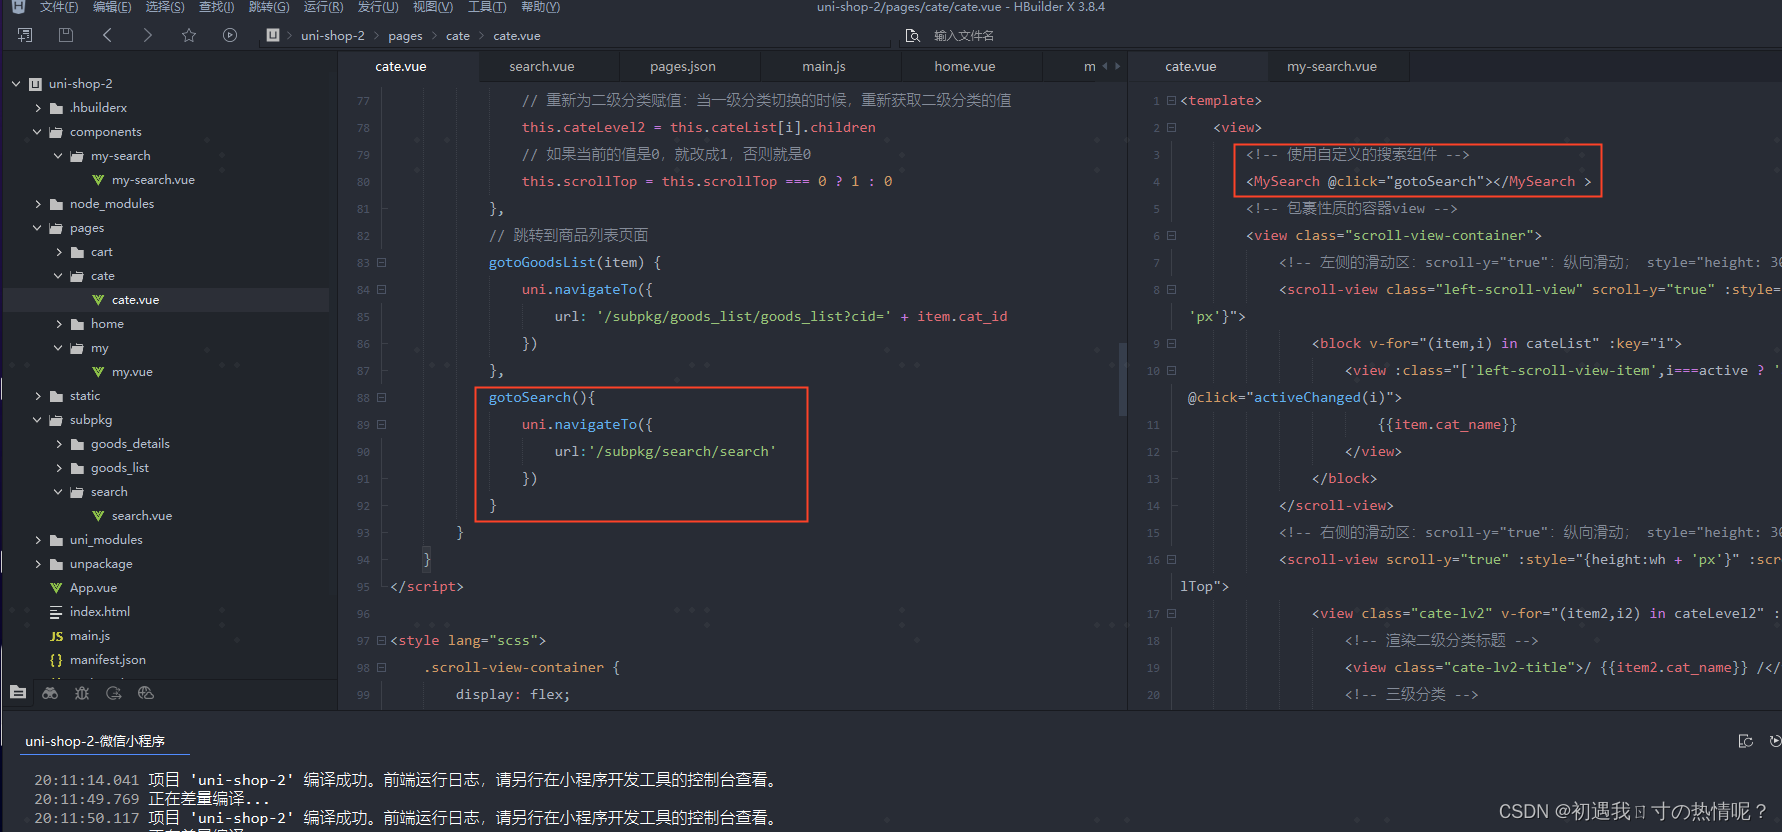Open the cloud globe panel icon
Image resolution: width=1782 pixels, height=832 pixels.
click(x=146, y=692)
